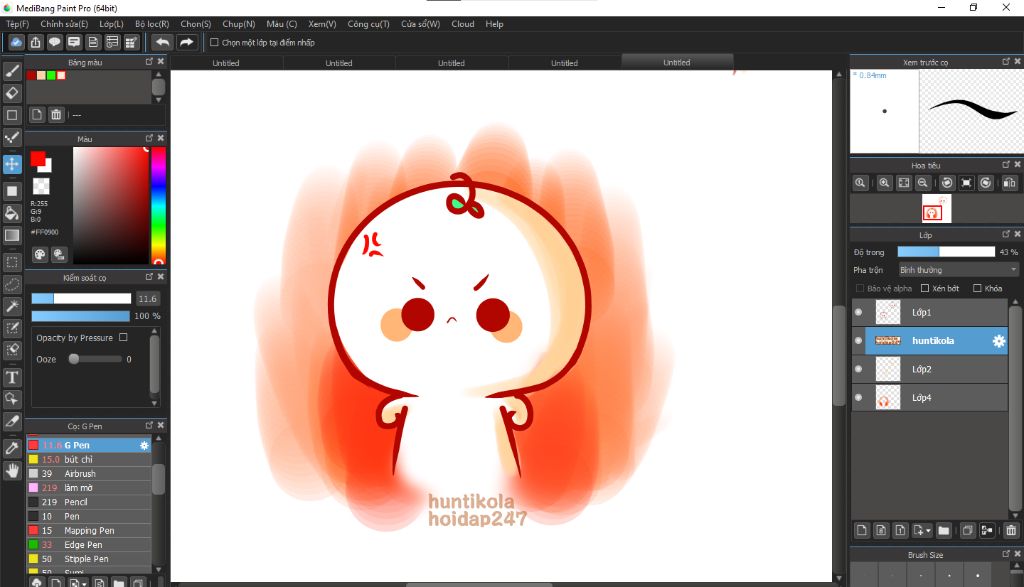This screenshot has width=1024, height=587.
Task: Hide the Lớp4 layer
Action: pos(859,398)
